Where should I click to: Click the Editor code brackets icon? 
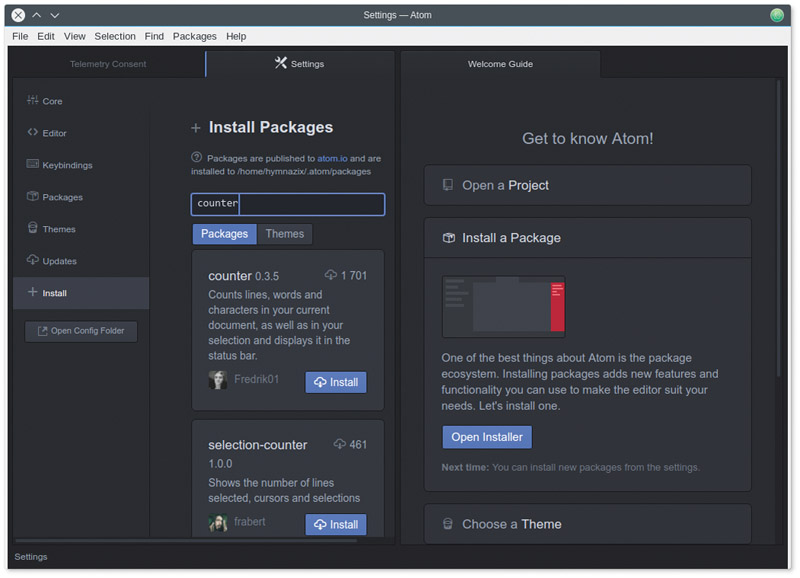click(33, 132)
